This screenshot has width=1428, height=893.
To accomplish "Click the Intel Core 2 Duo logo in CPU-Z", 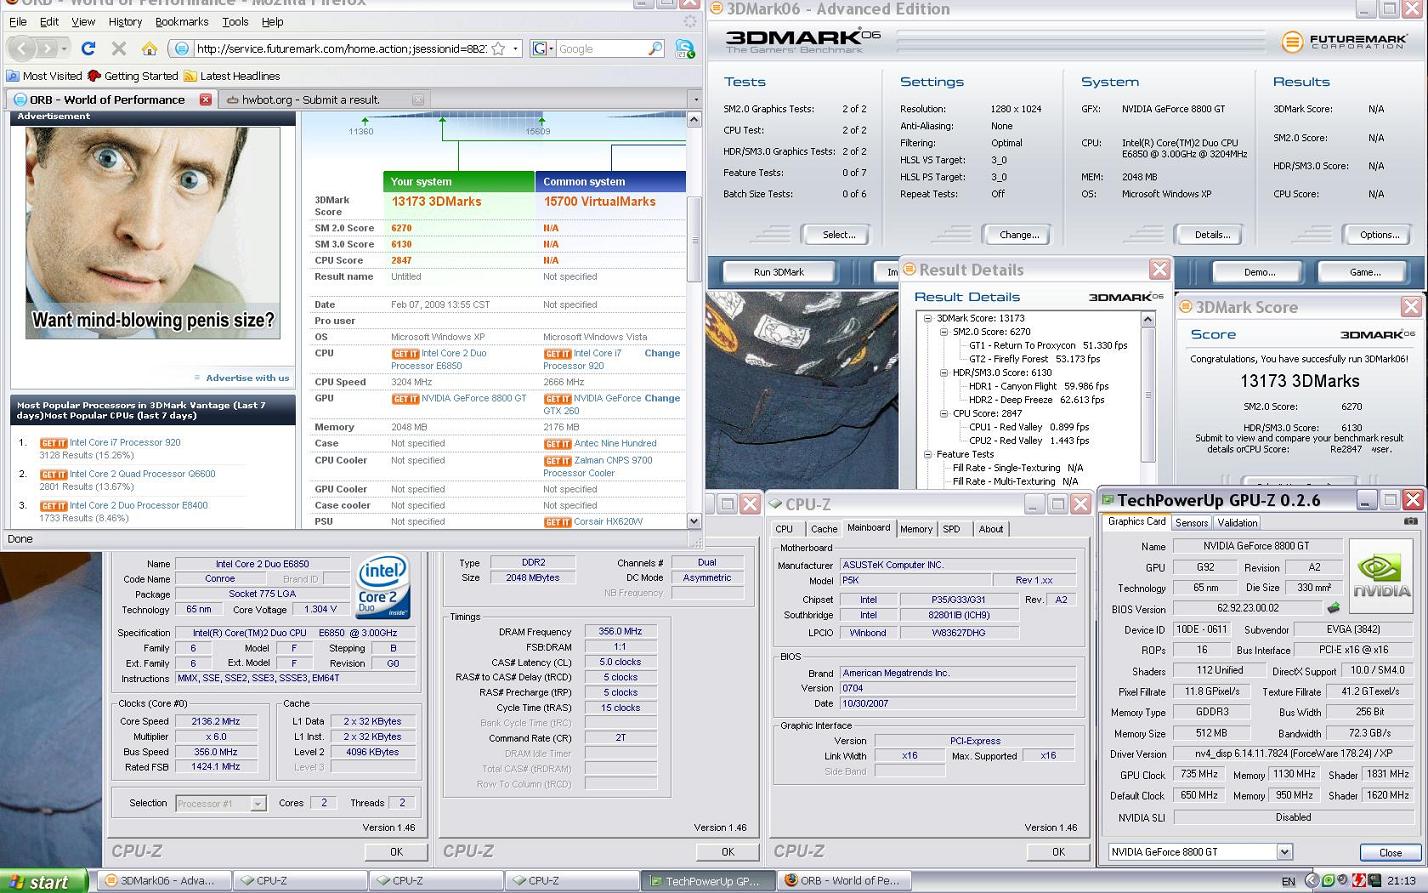I will coord(383,587).
